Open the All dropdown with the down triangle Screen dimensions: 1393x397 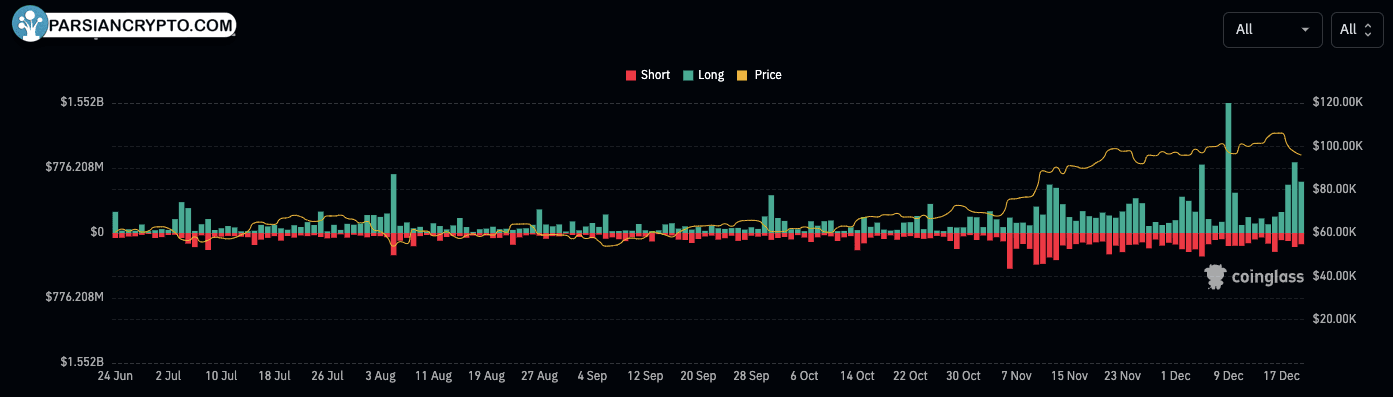click(1273, 30)
